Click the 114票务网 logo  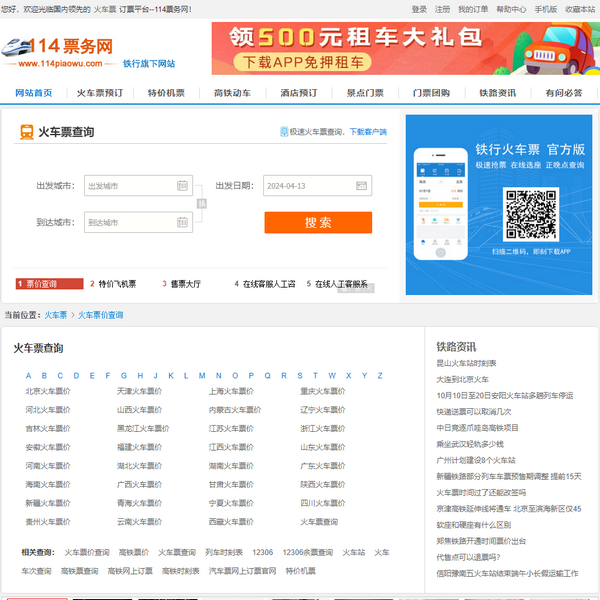tap(58, 48)
